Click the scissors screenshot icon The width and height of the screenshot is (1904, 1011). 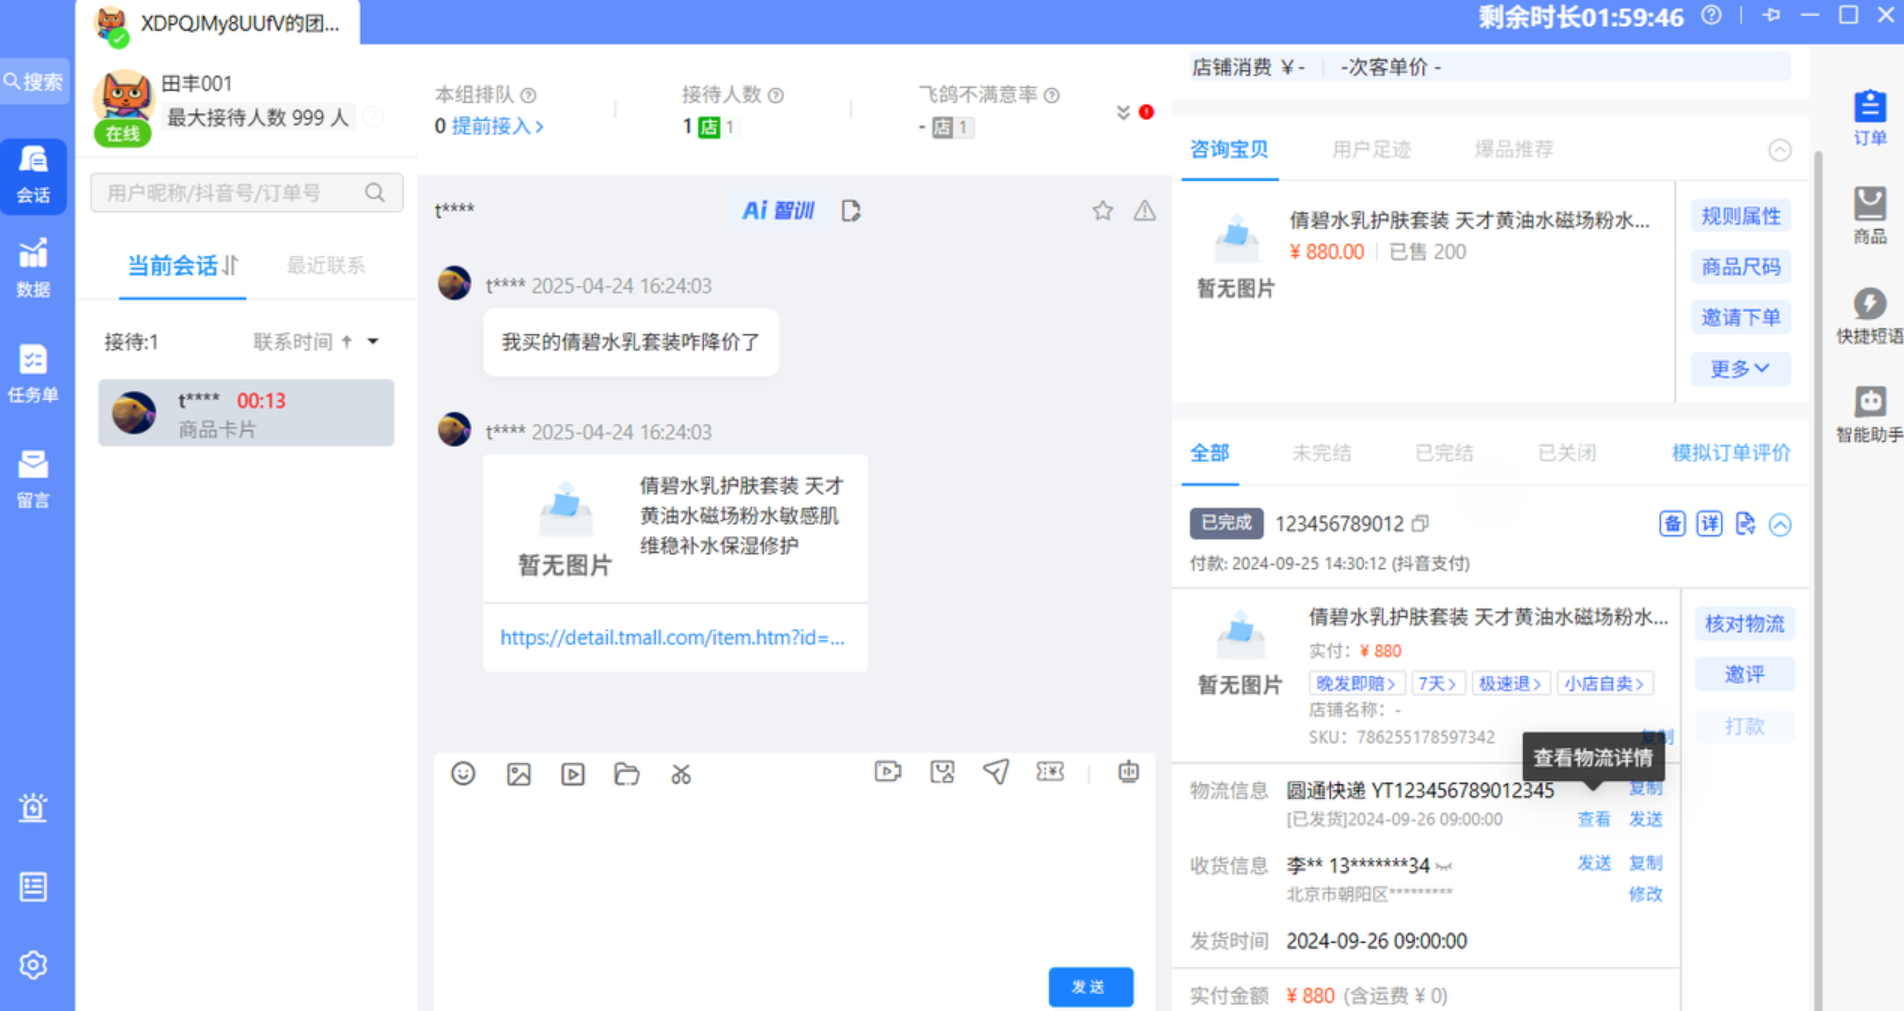click(681, 774)
